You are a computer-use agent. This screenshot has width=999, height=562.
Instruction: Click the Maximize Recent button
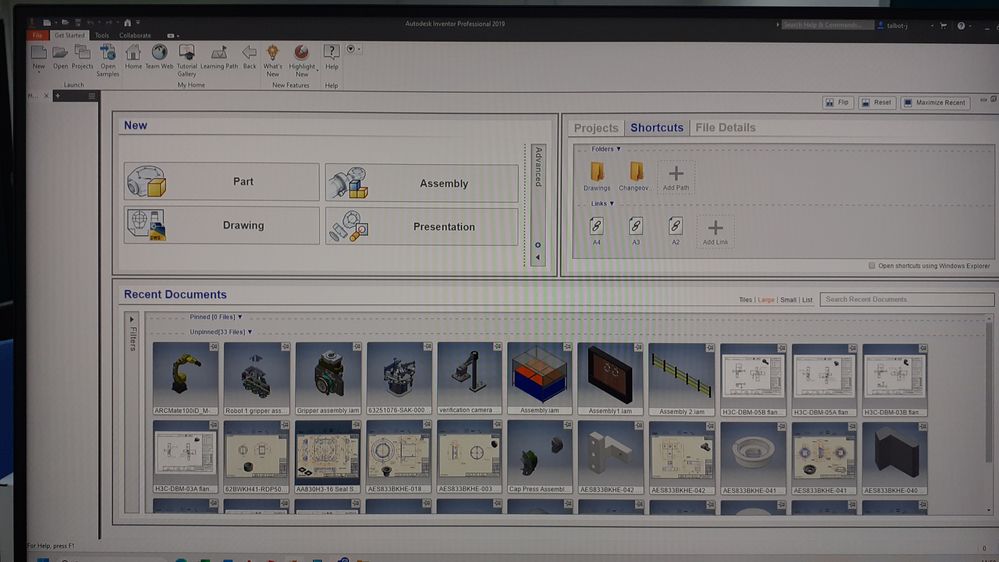click(935, 103)
